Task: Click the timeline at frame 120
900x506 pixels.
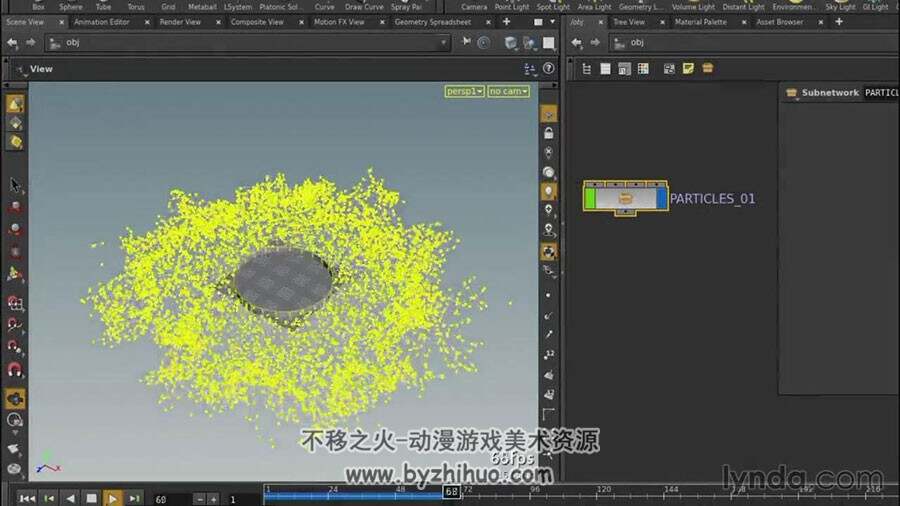Action: 603,490
